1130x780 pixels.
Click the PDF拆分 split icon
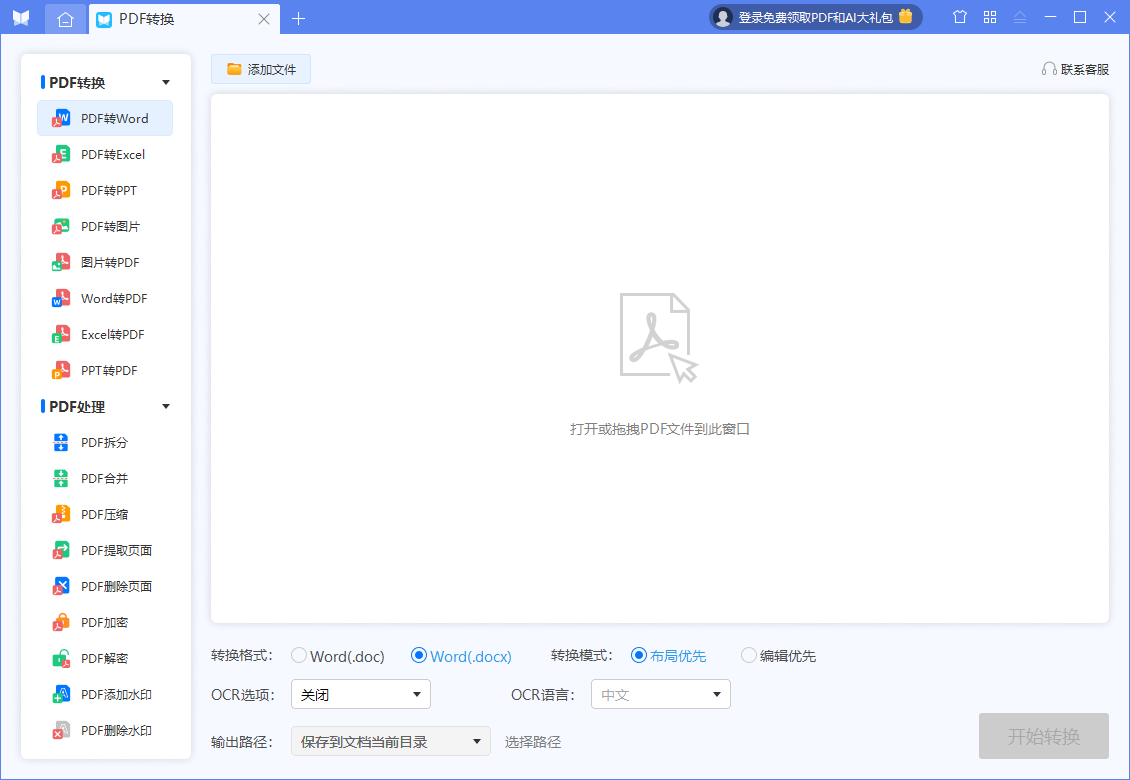pyautogui.click(x=61, y=443)
